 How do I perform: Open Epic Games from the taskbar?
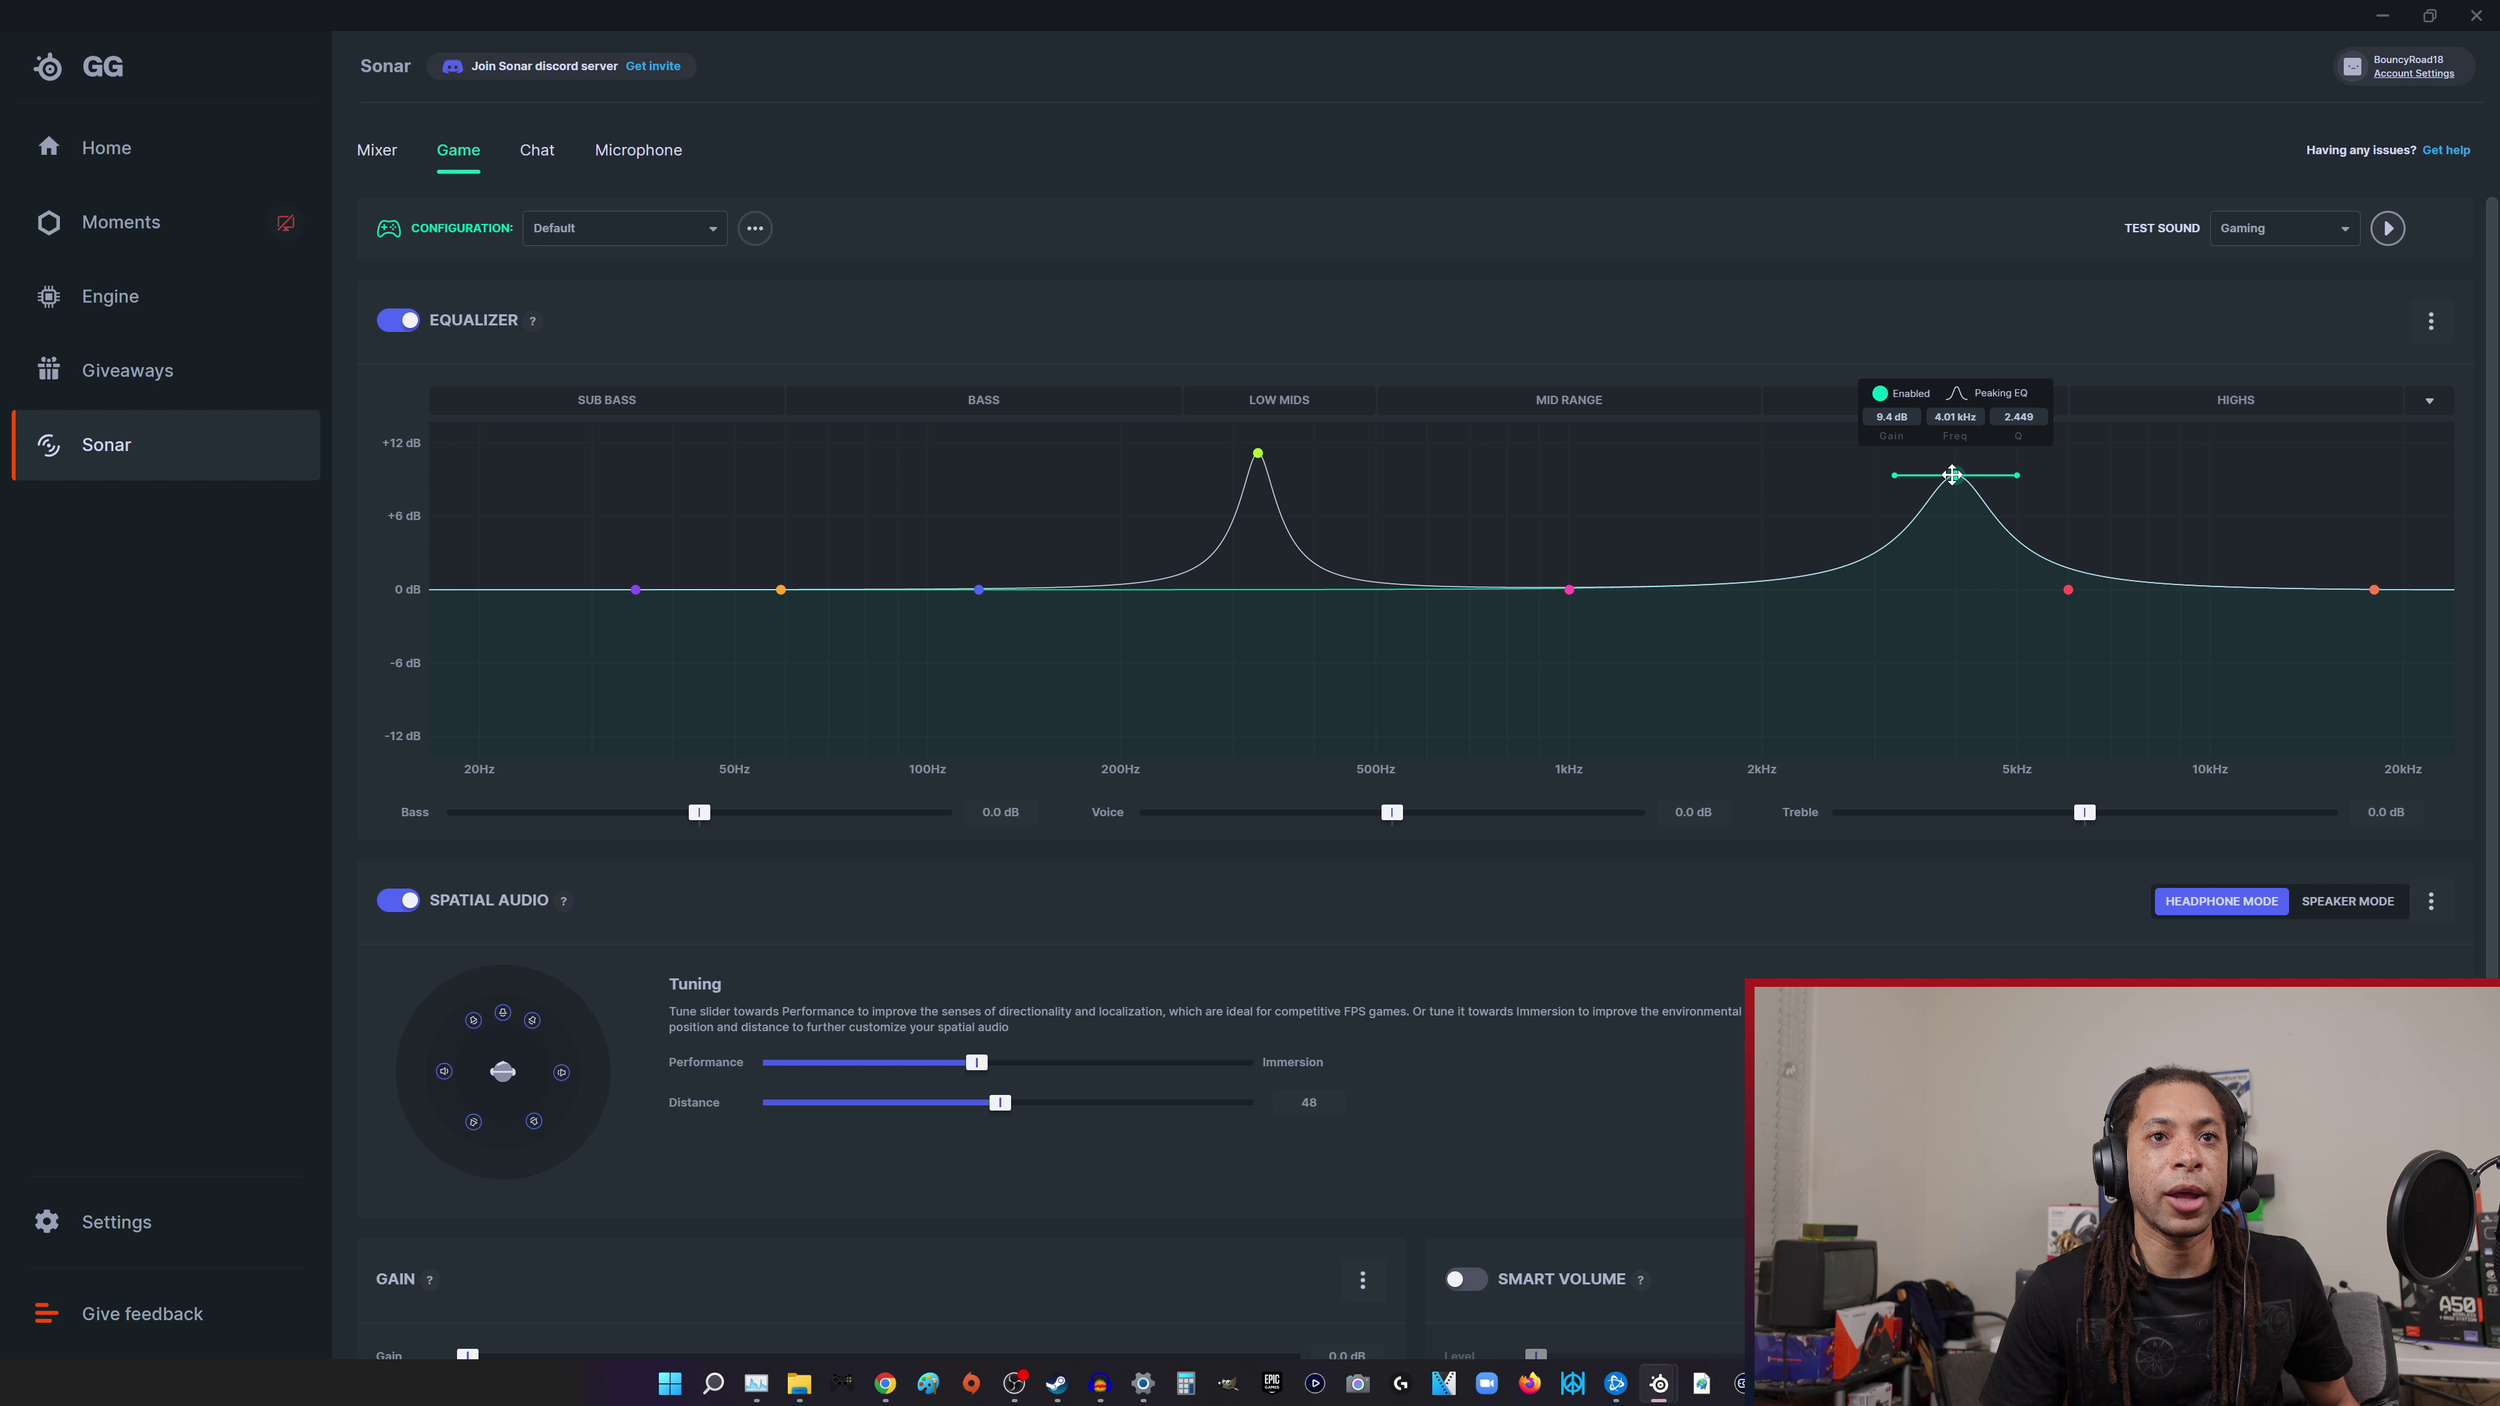[x=1272, y=1384]
